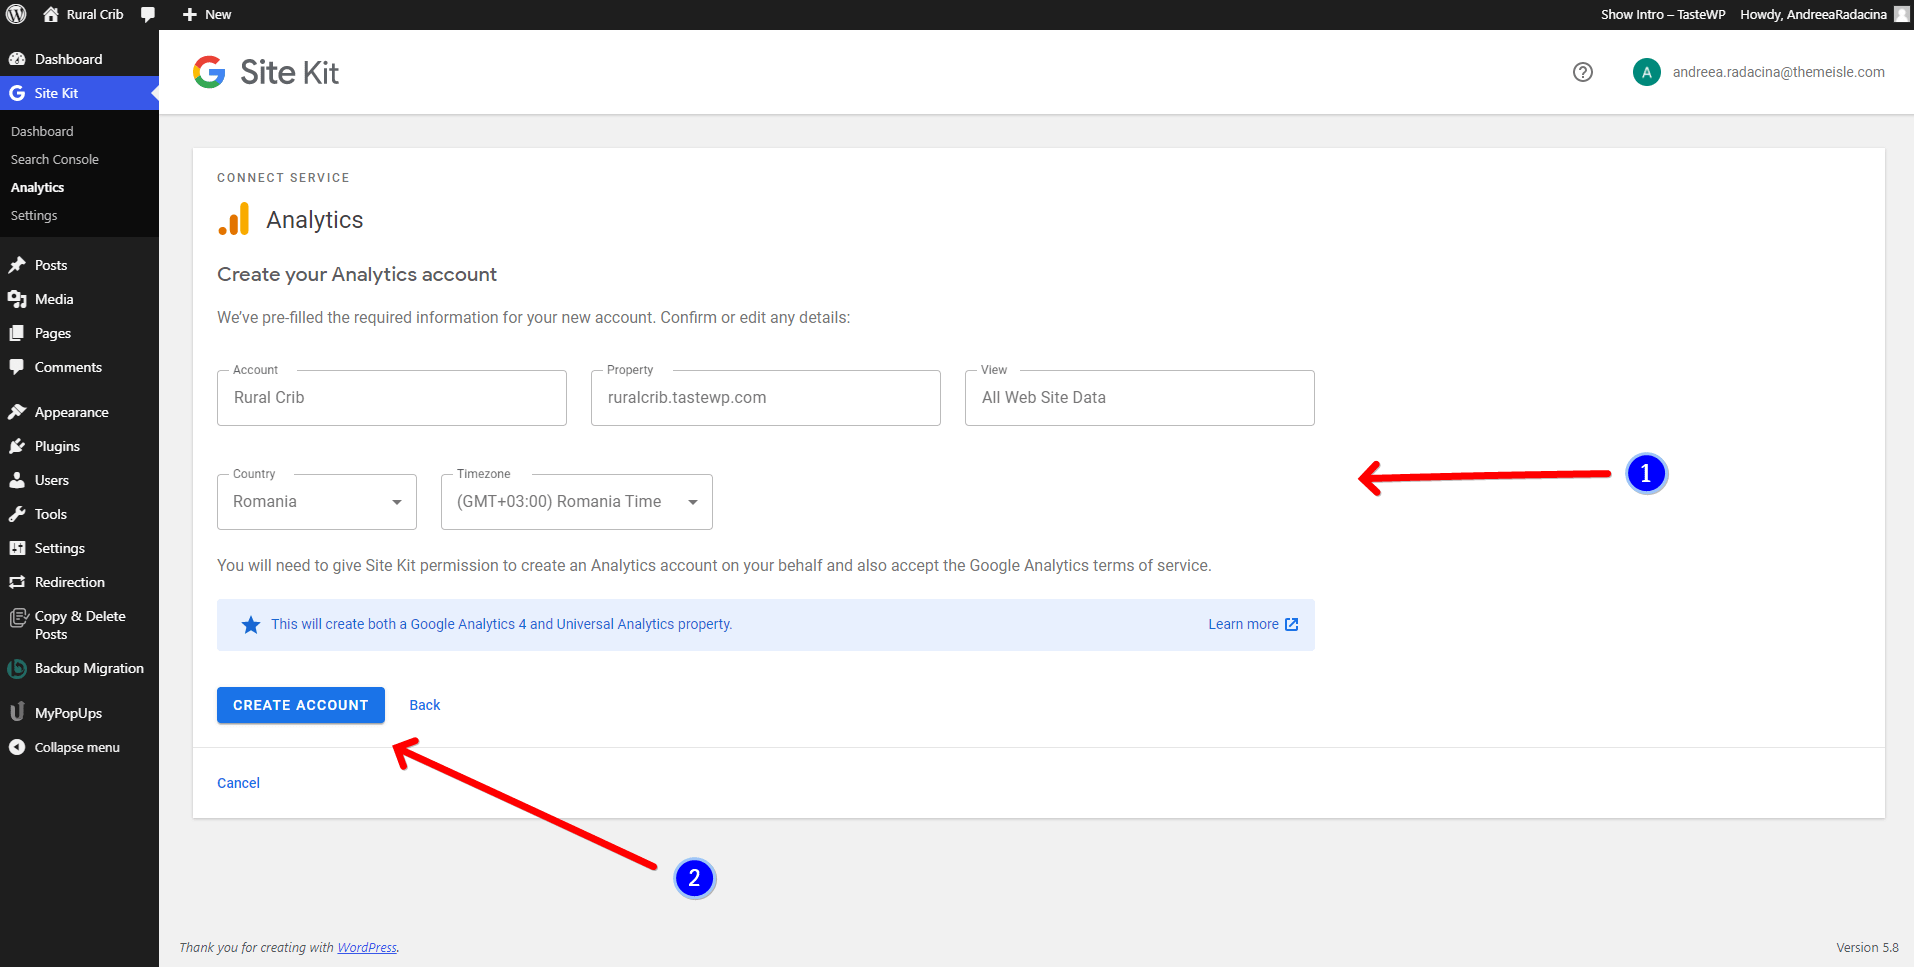Click the Cancel link
1914x967 pixels.
pyautogui.click(x=238, y=783)
